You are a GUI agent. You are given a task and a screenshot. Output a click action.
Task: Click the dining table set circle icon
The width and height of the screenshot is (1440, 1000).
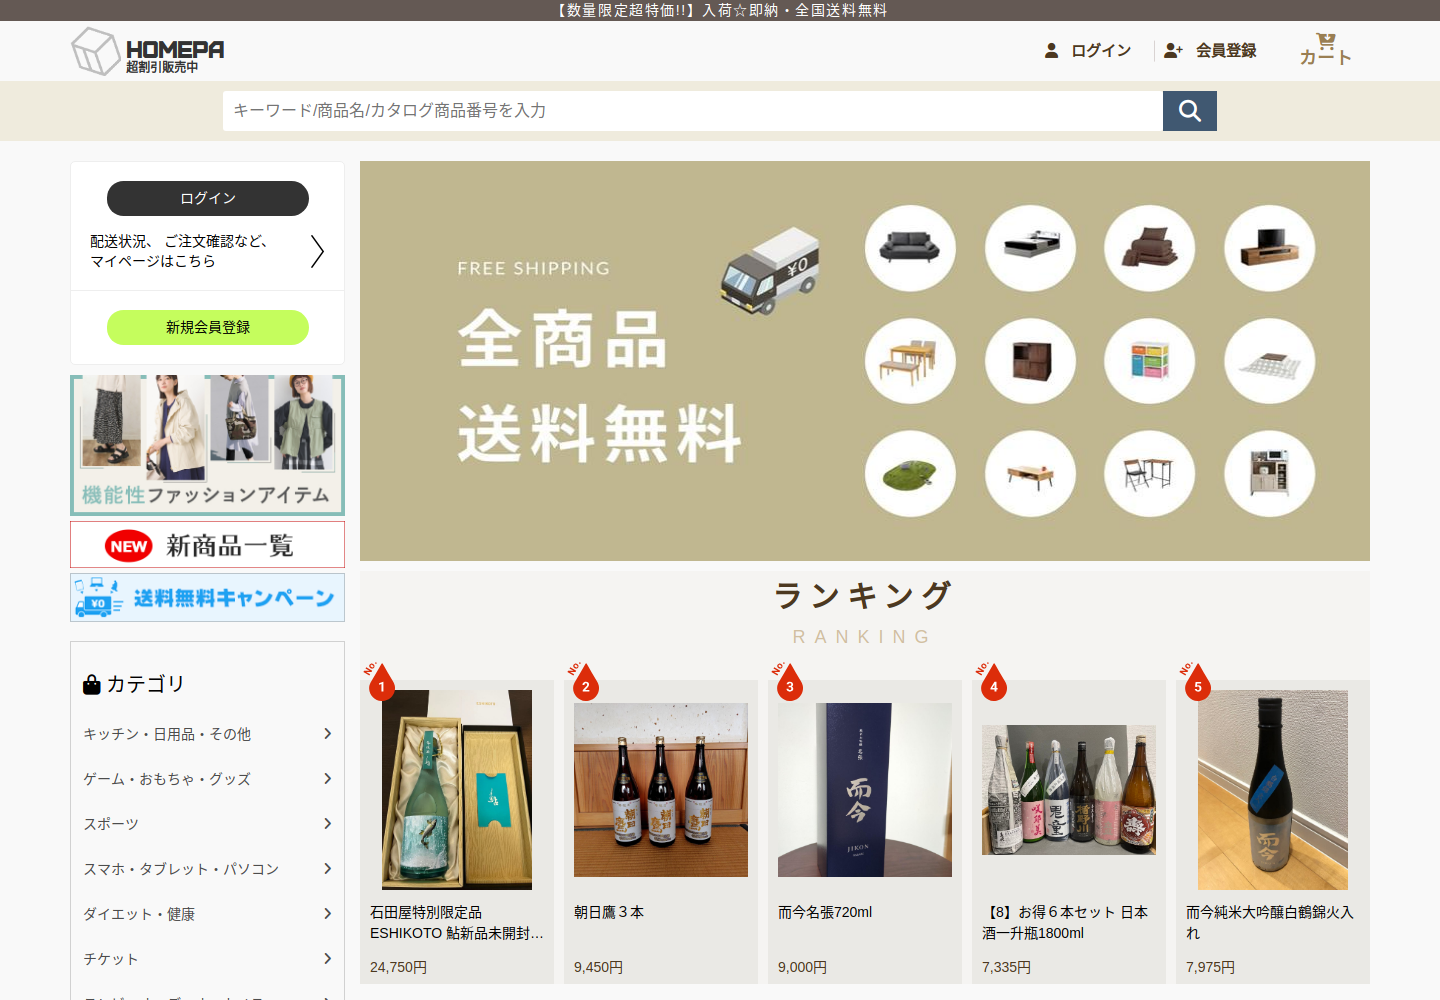pyautogui.click(x=910, y=361)
